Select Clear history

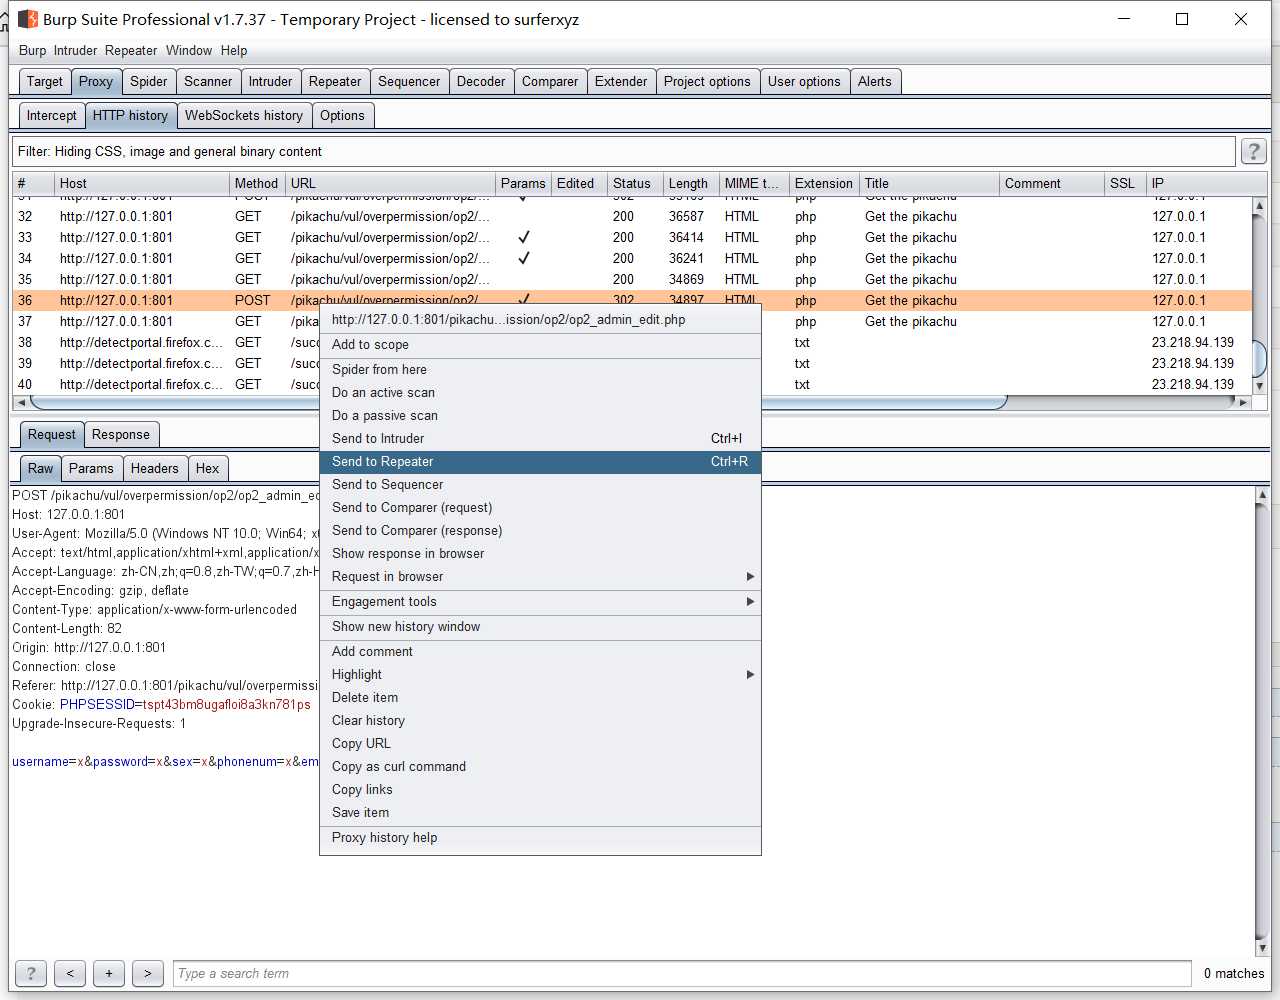point(540,720)
